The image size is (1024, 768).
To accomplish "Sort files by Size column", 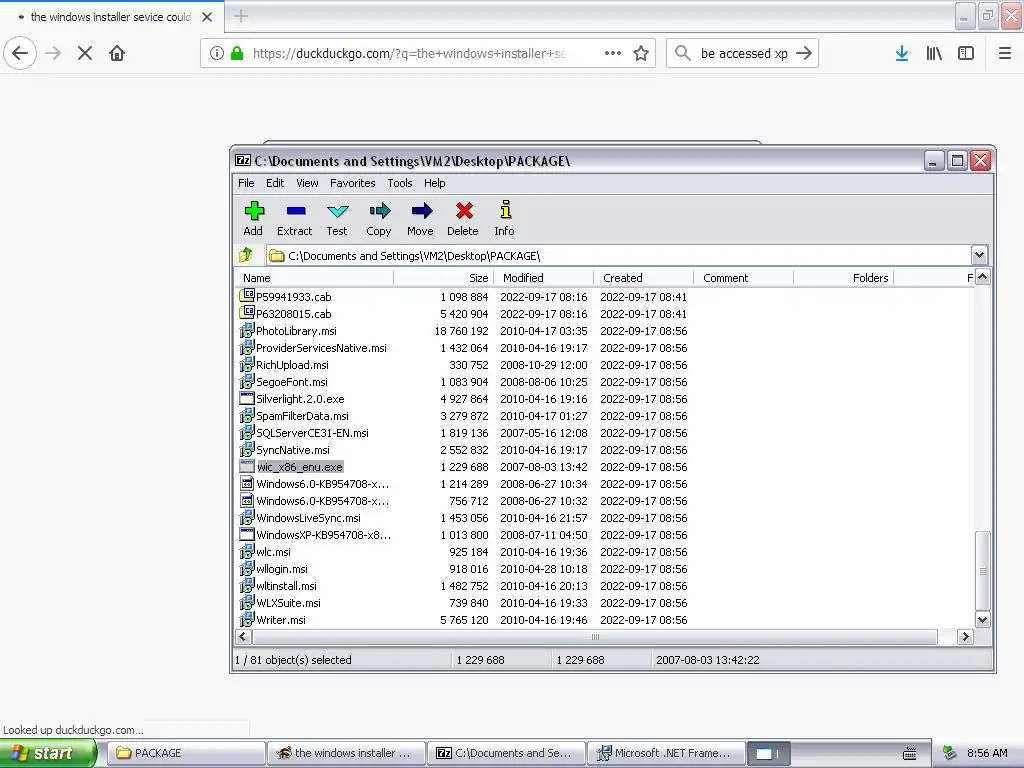I will point(443,278).
